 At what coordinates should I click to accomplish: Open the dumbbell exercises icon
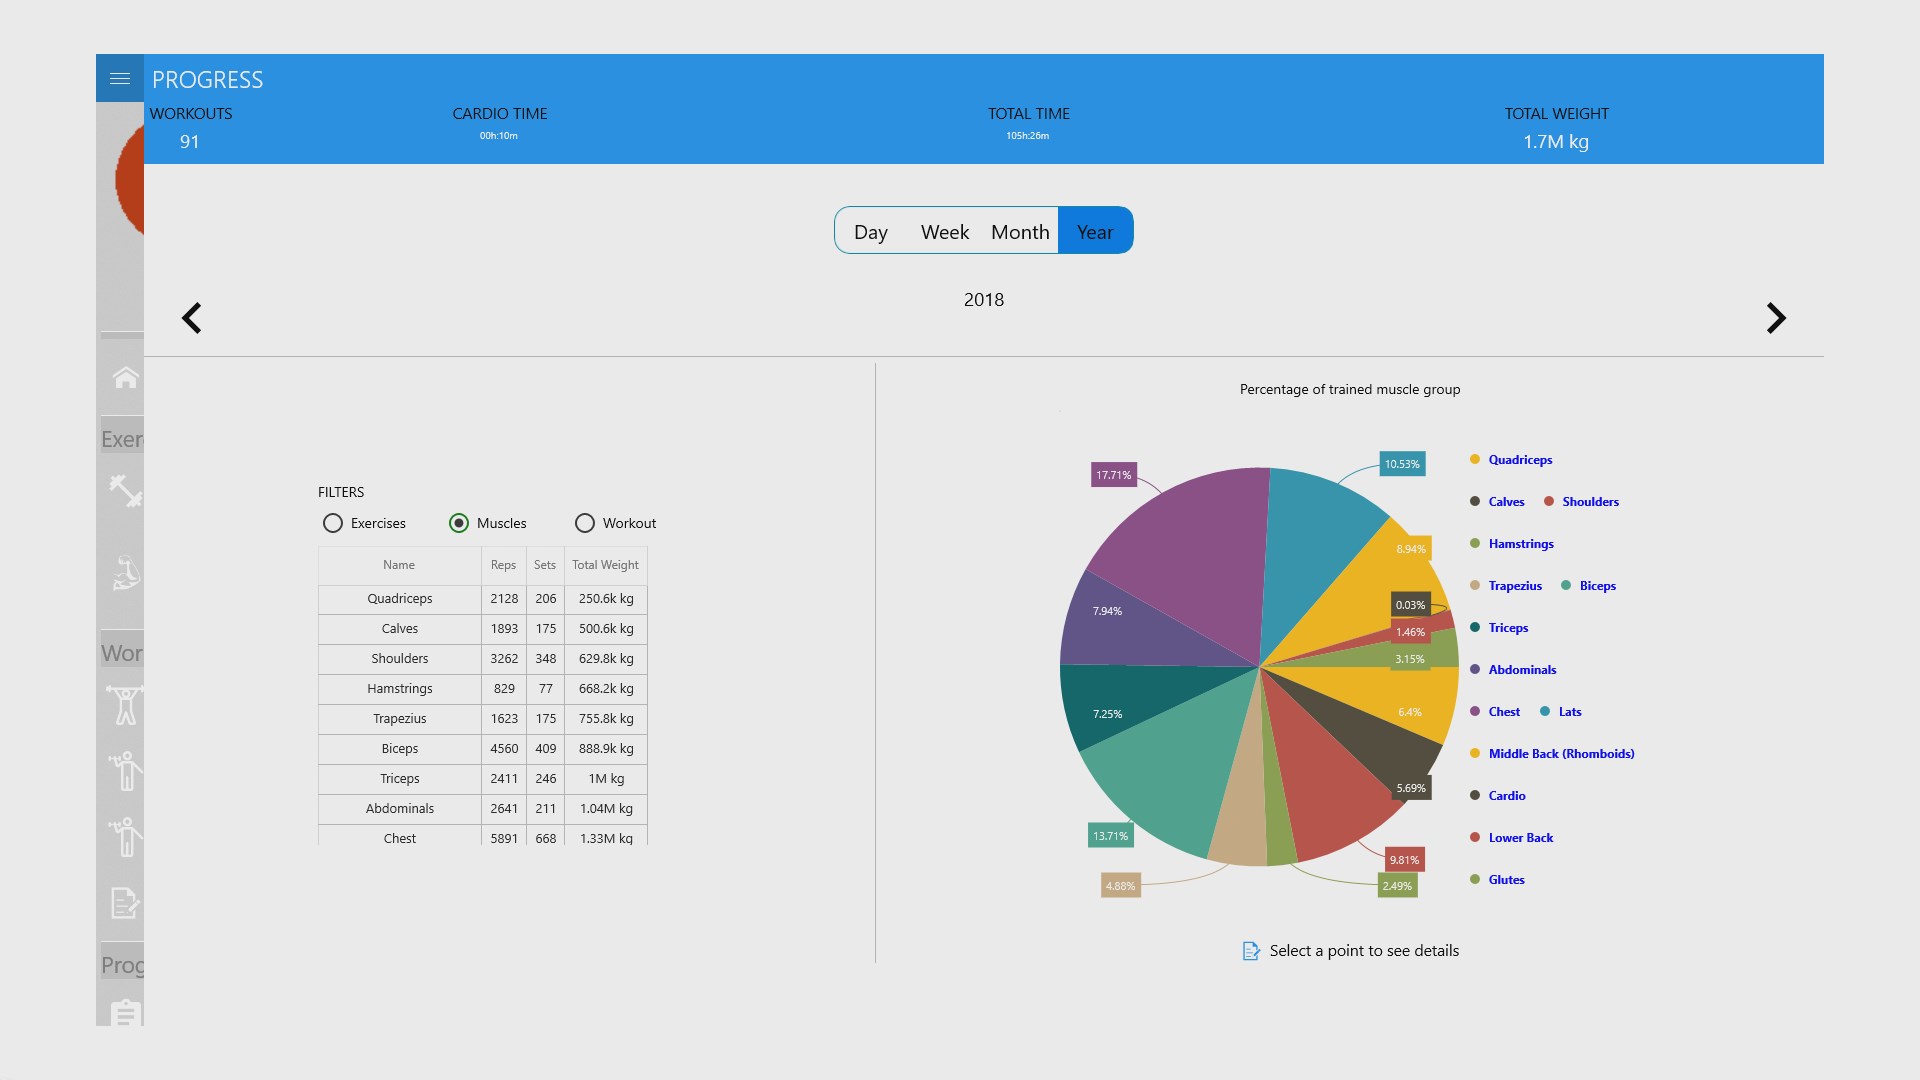[125, 490]
